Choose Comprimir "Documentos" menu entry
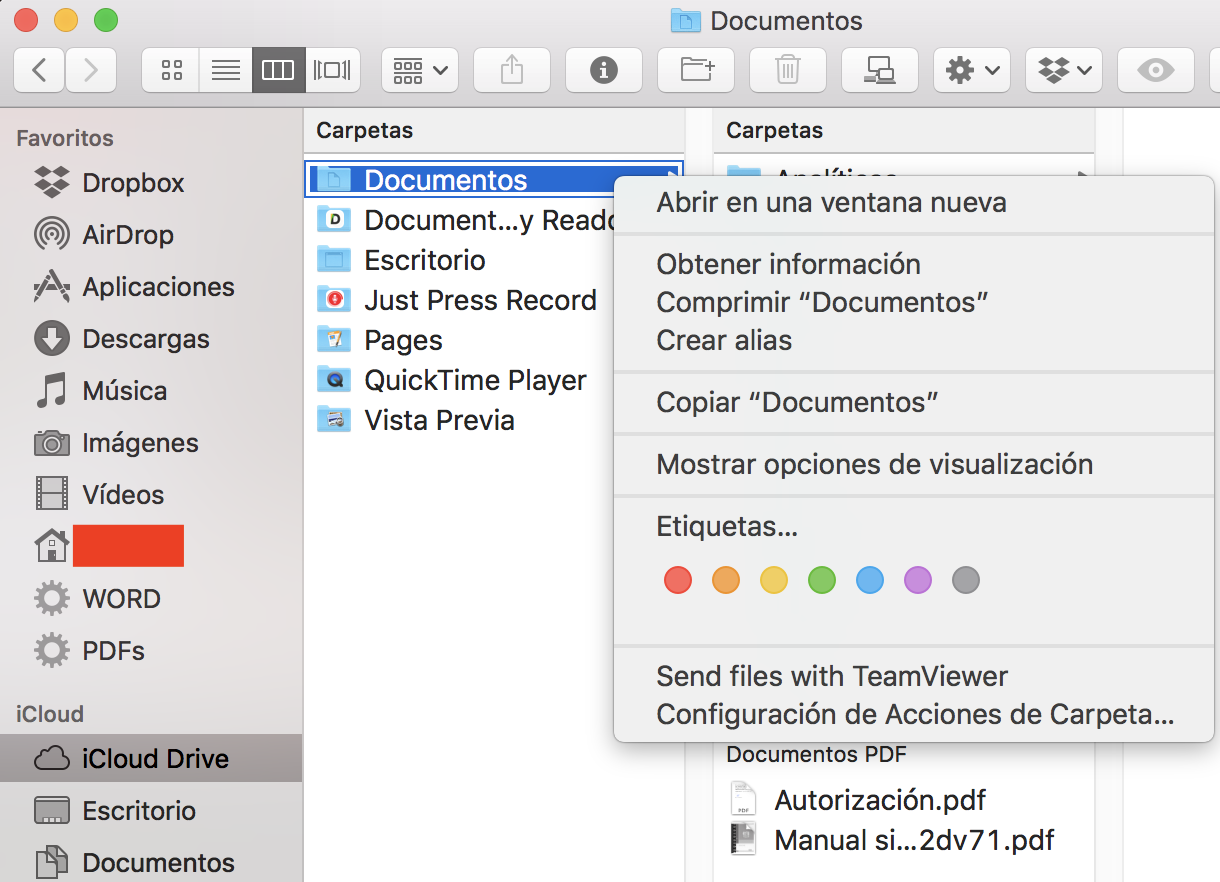Image resolution: width=1220 pixels, height=882 pixels. pyautogui.click(x=913, y=302)
